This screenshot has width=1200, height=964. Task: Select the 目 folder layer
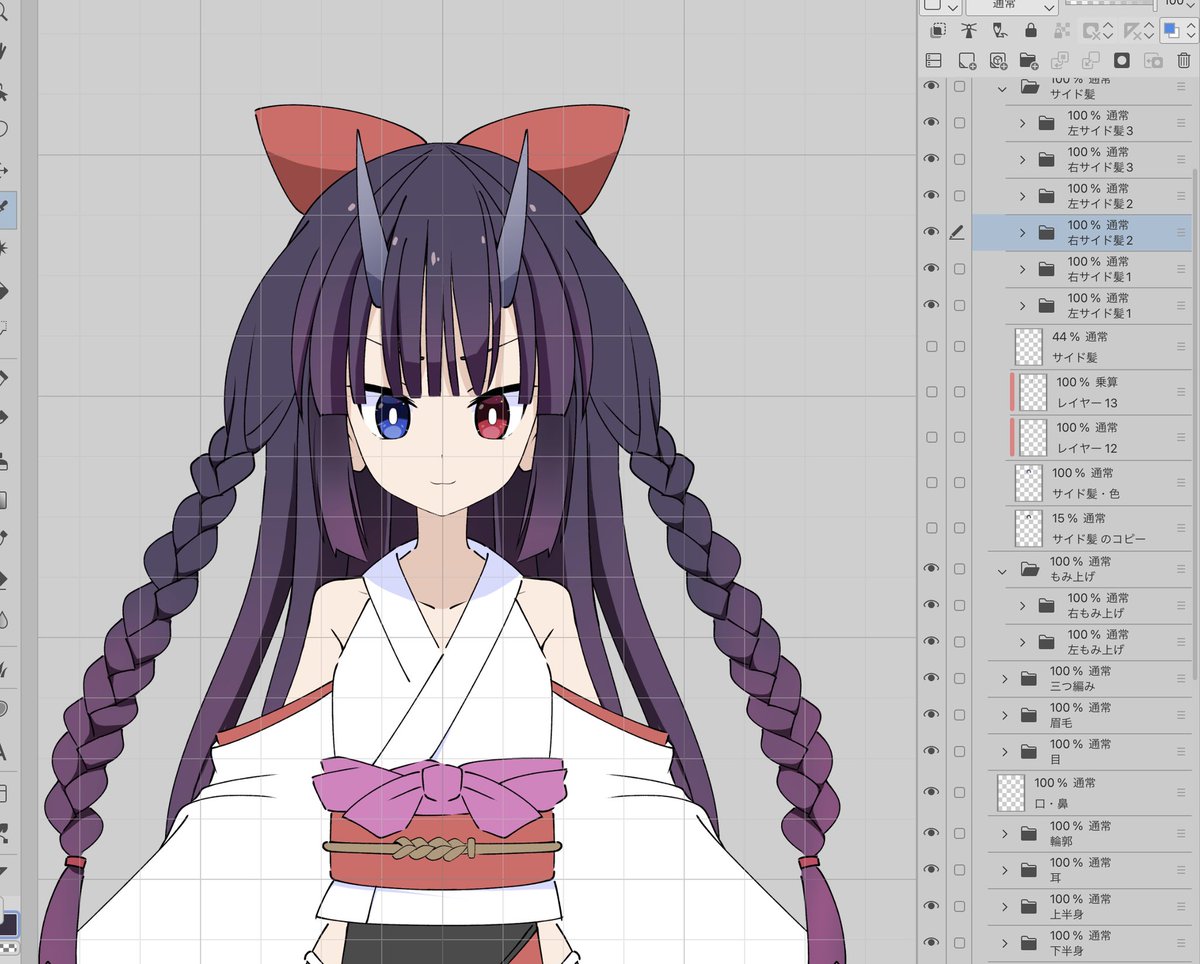tap(1081, 751)
